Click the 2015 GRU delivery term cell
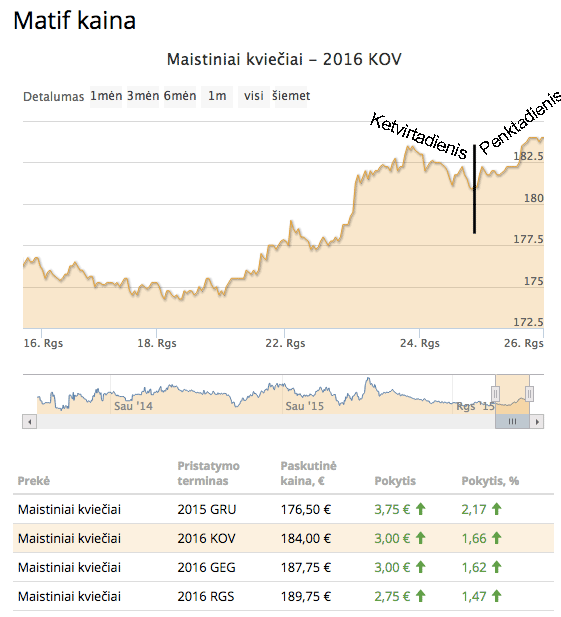This screenshot has width=561, height=617. click(x=207, y=510)
